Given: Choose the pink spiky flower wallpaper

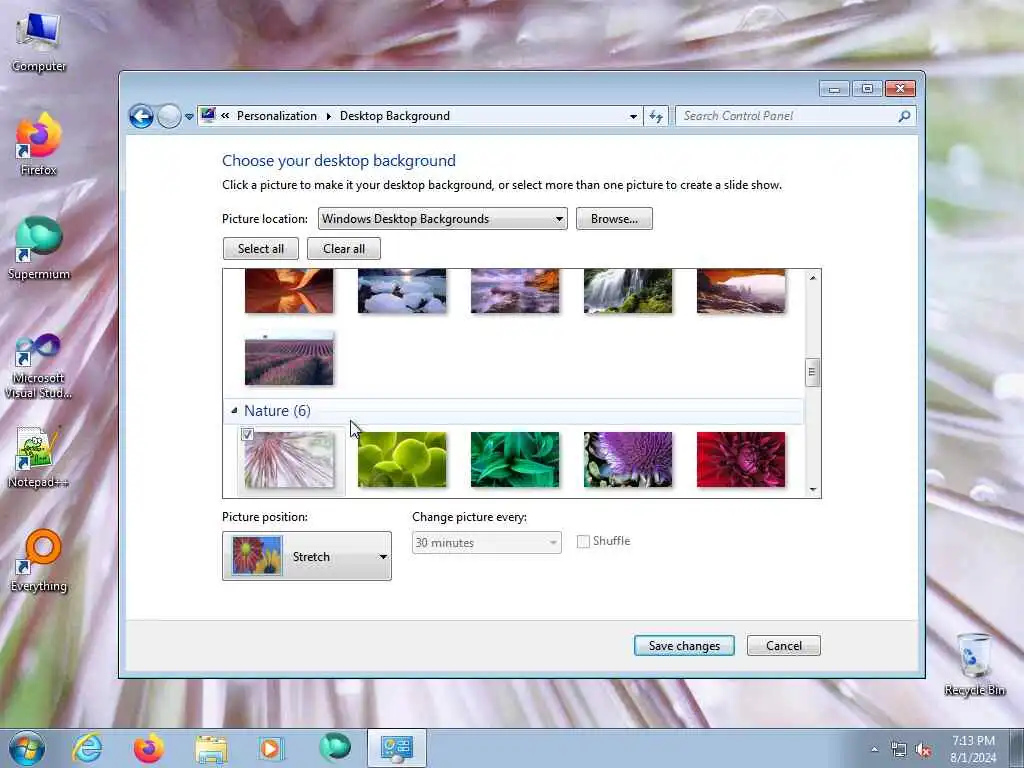Looking at the screenshot, I should pyautogui.click(x=289, y=460).
